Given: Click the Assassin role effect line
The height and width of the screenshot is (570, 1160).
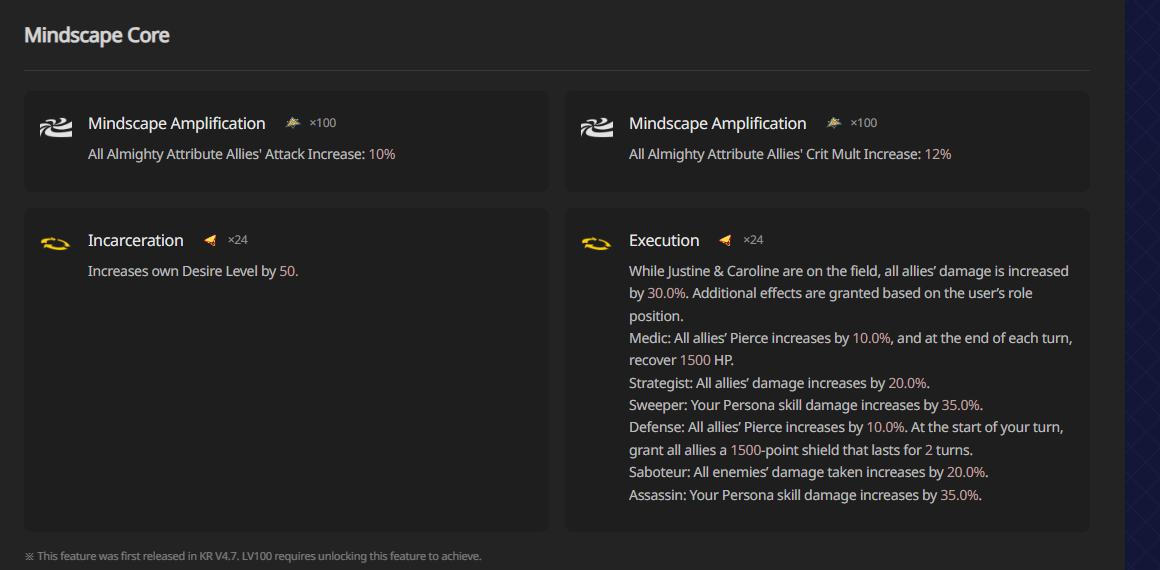Looking at the screenshot, I should [805, 495].
